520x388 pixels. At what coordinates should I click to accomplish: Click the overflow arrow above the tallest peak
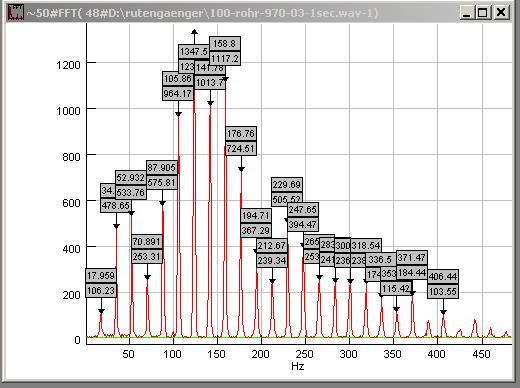coord(194,32)
